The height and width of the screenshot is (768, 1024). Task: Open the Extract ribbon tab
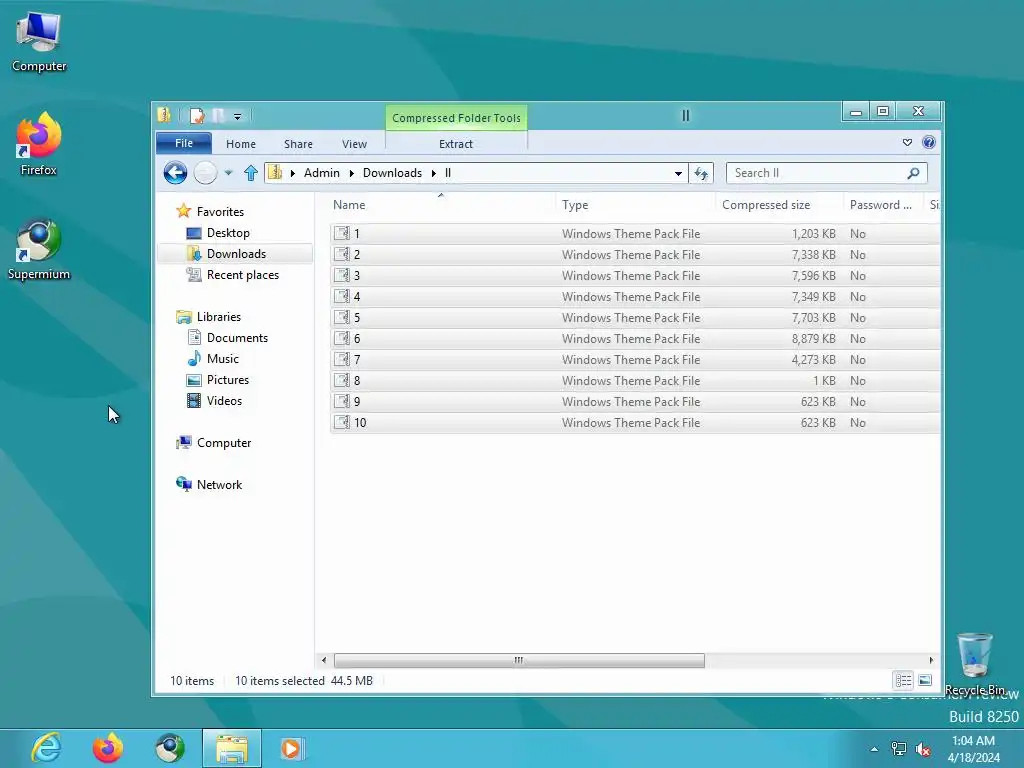point(456,144)
